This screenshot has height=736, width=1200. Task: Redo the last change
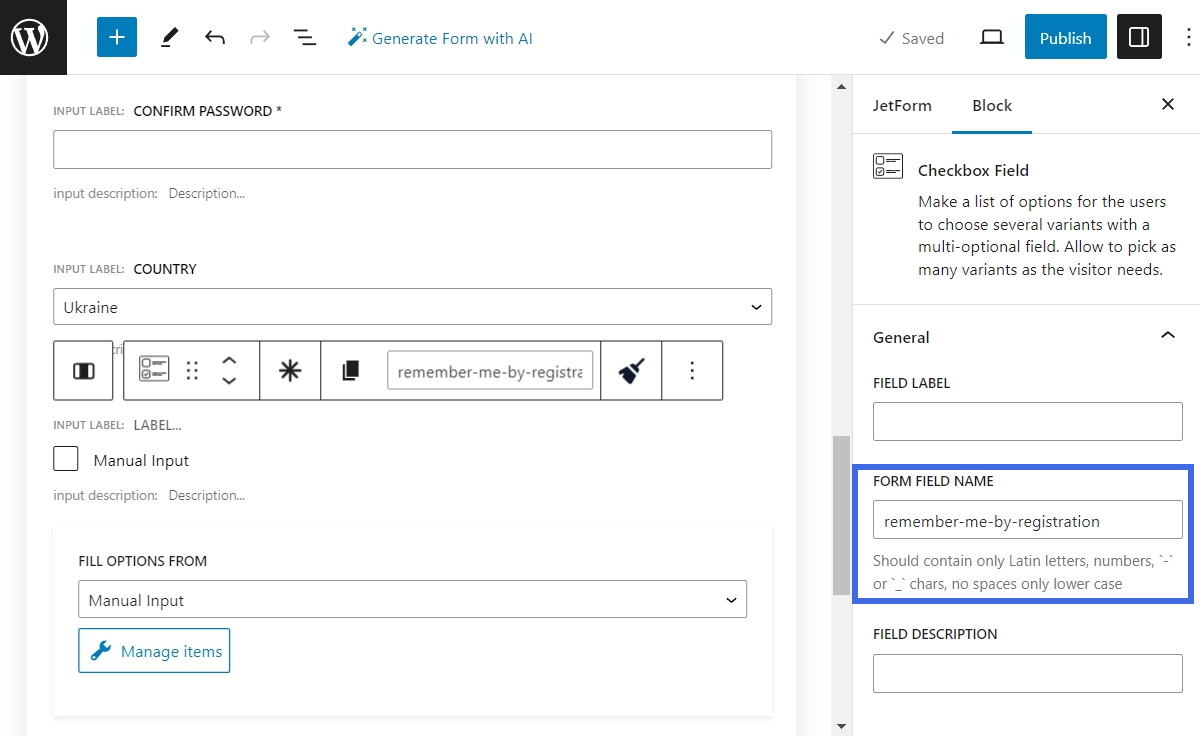pyautogui.click(x=260, y=37)
